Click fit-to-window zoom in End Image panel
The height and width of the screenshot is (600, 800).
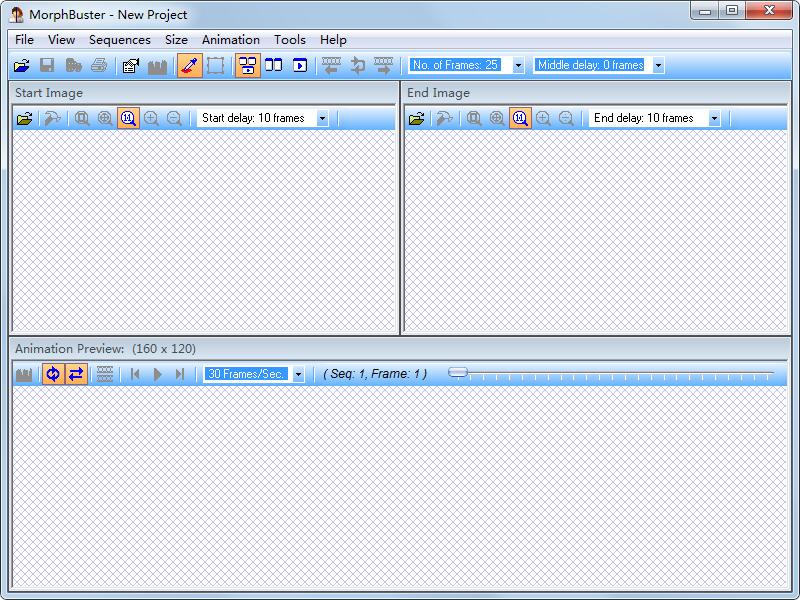(473, 118)
